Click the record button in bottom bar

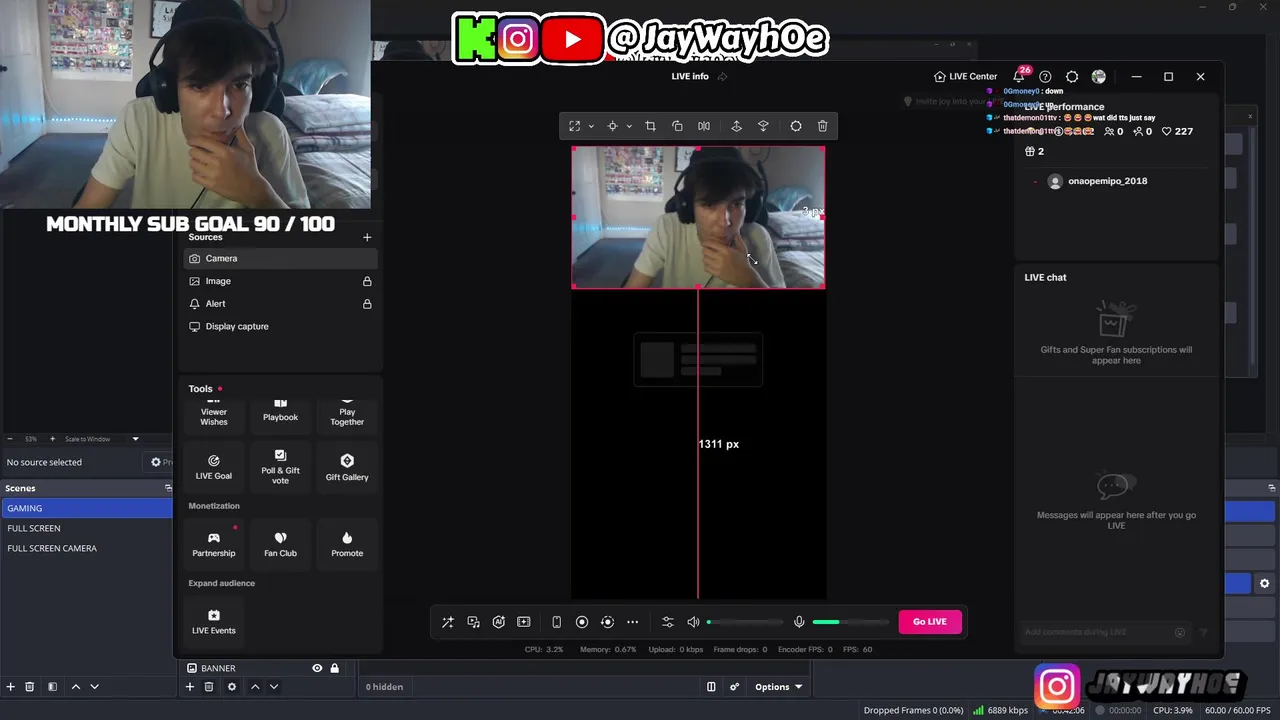coord(582,622)
